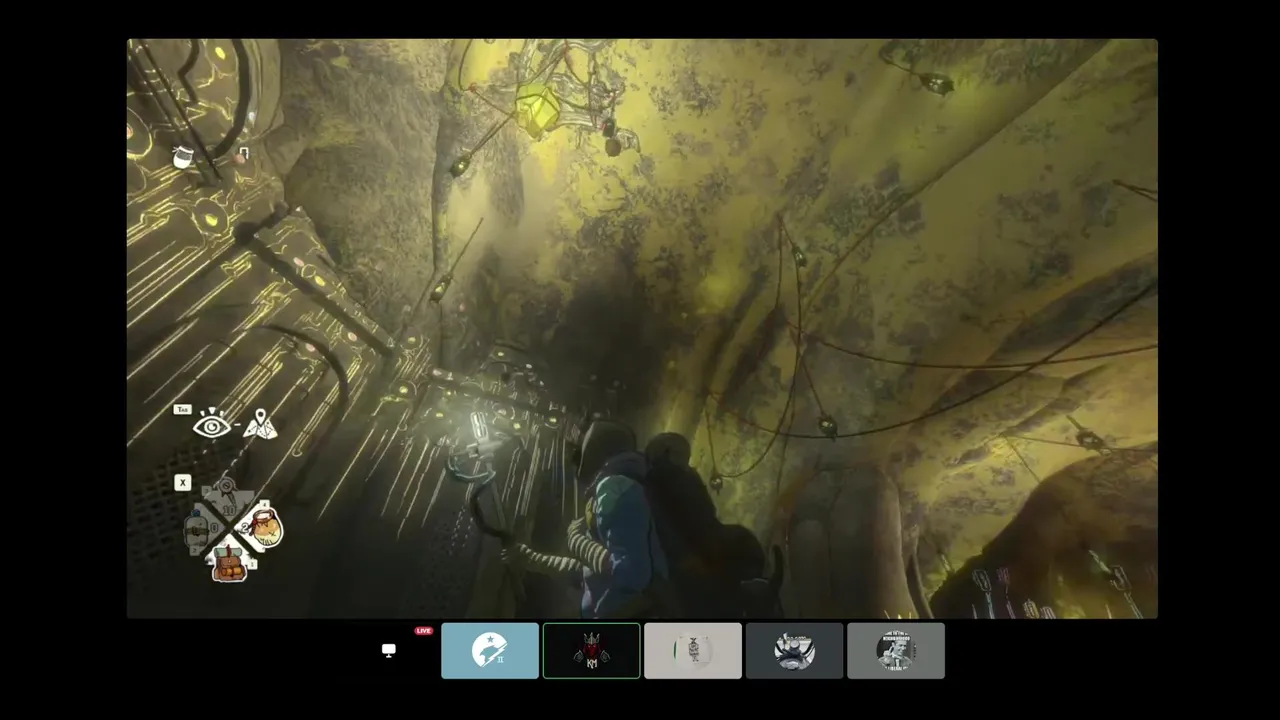Open the map marker icon
The image size is (1280, 720).
click(260, 425)
